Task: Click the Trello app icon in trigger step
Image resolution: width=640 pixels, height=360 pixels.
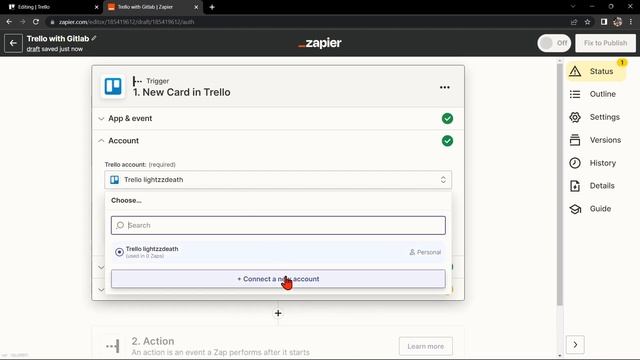Action: 113,87
